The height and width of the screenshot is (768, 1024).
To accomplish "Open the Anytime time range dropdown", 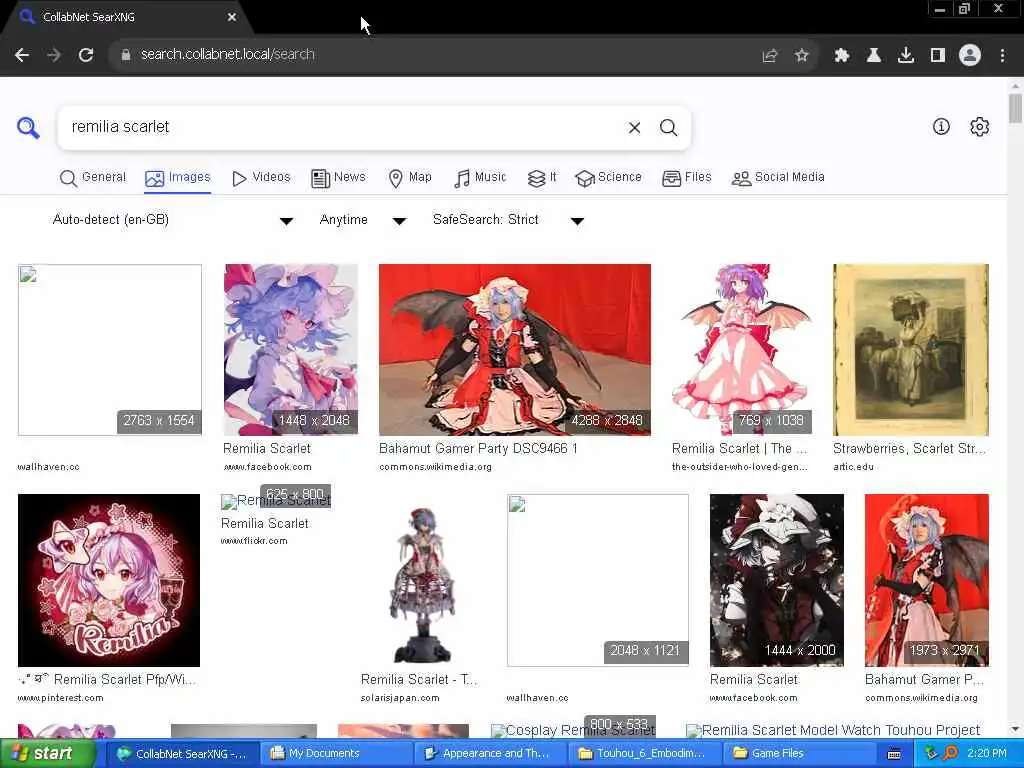I will click(362, 220).
